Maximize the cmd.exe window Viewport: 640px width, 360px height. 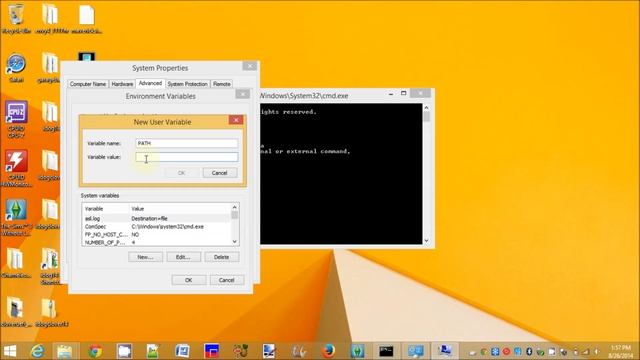point(404,93)
